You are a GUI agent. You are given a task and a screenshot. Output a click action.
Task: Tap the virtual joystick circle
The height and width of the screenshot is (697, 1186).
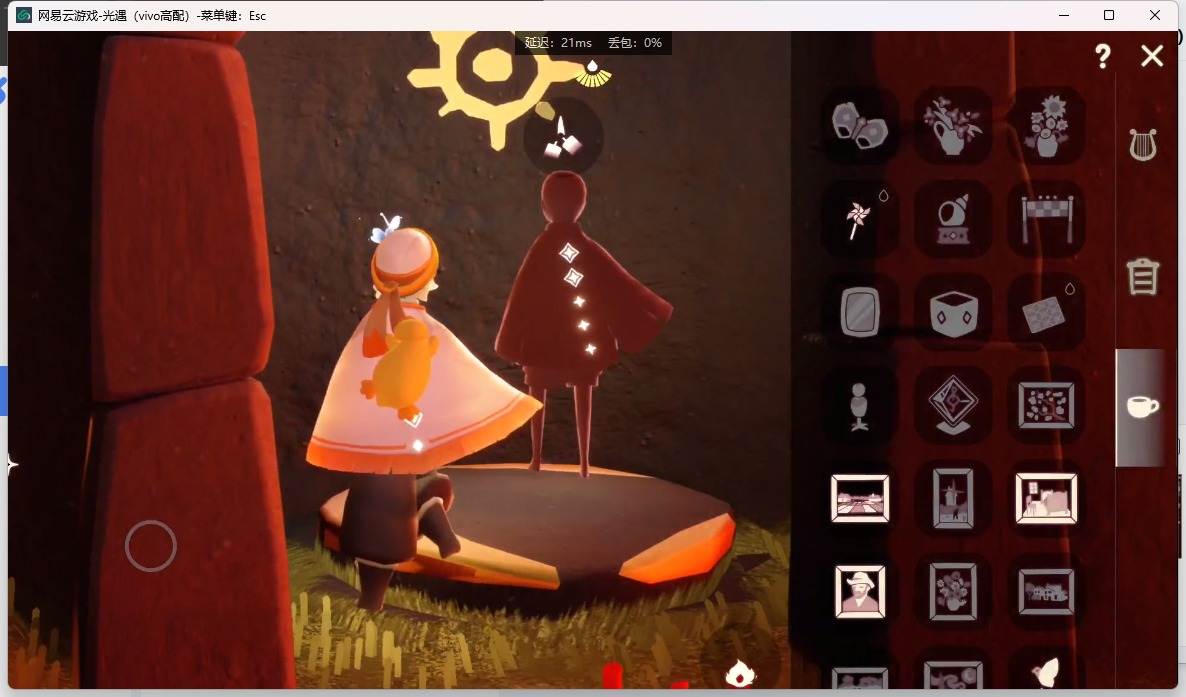(x=151, y=546)
